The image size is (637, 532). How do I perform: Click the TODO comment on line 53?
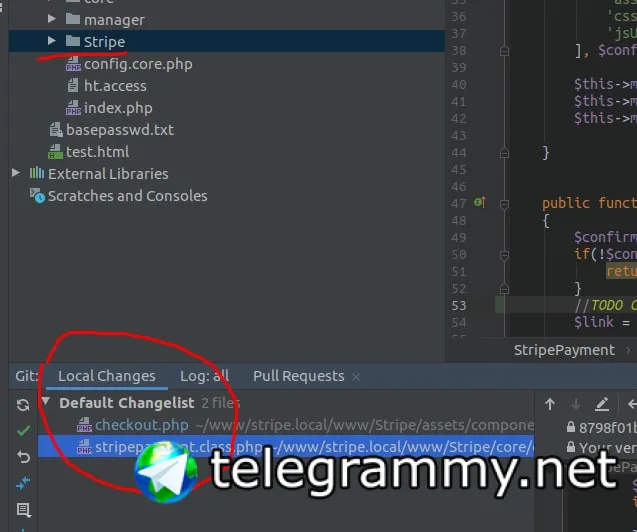605,305
